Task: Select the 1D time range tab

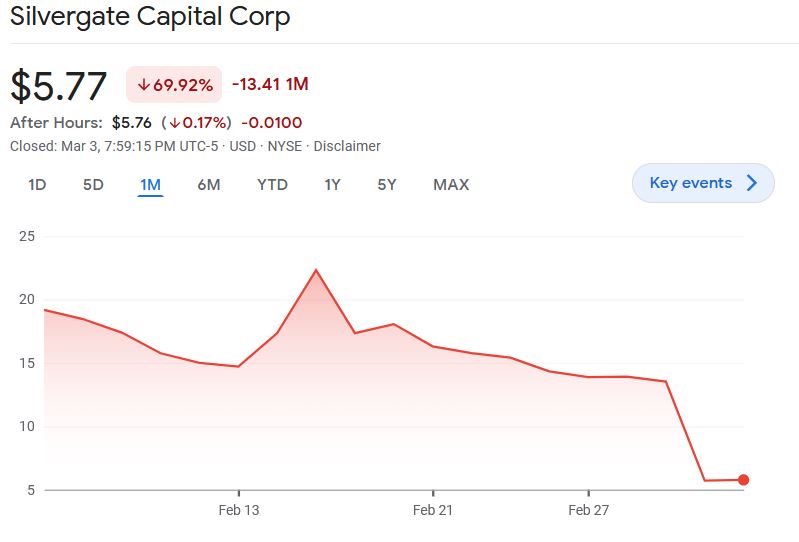Action: pyautogui.click(x=37, y=184)
